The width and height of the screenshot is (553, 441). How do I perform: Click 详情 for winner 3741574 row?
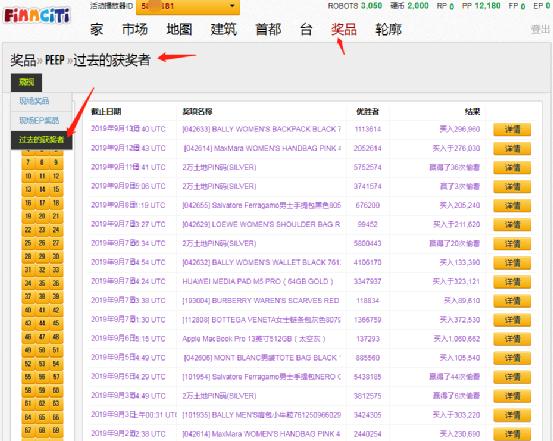click(x=512, y=187)
